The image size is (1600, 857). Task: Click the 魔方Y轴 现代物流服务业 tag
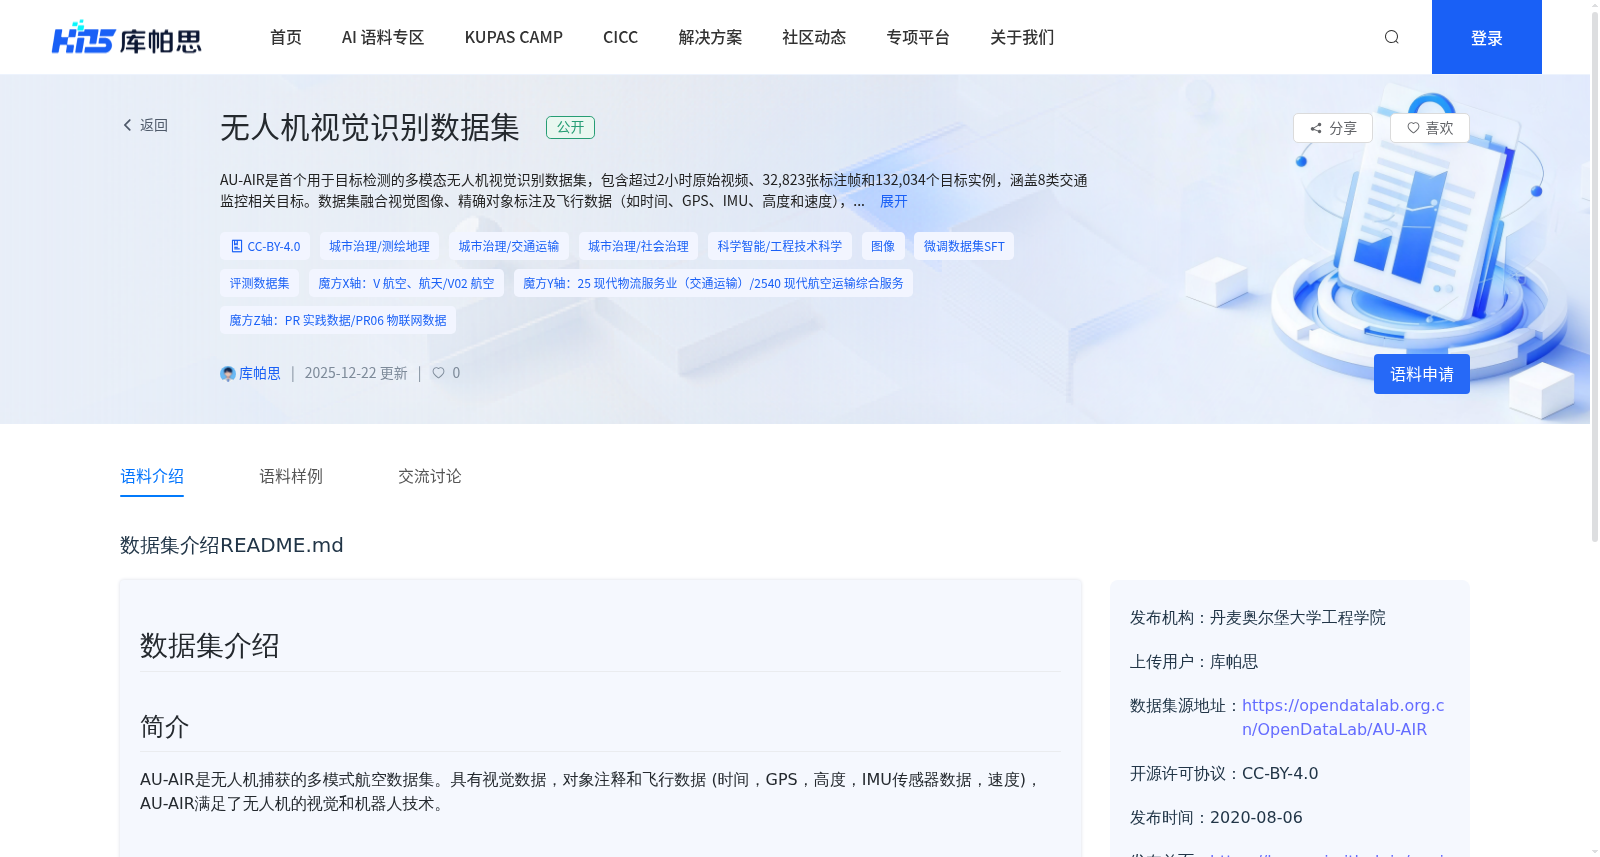713,283
